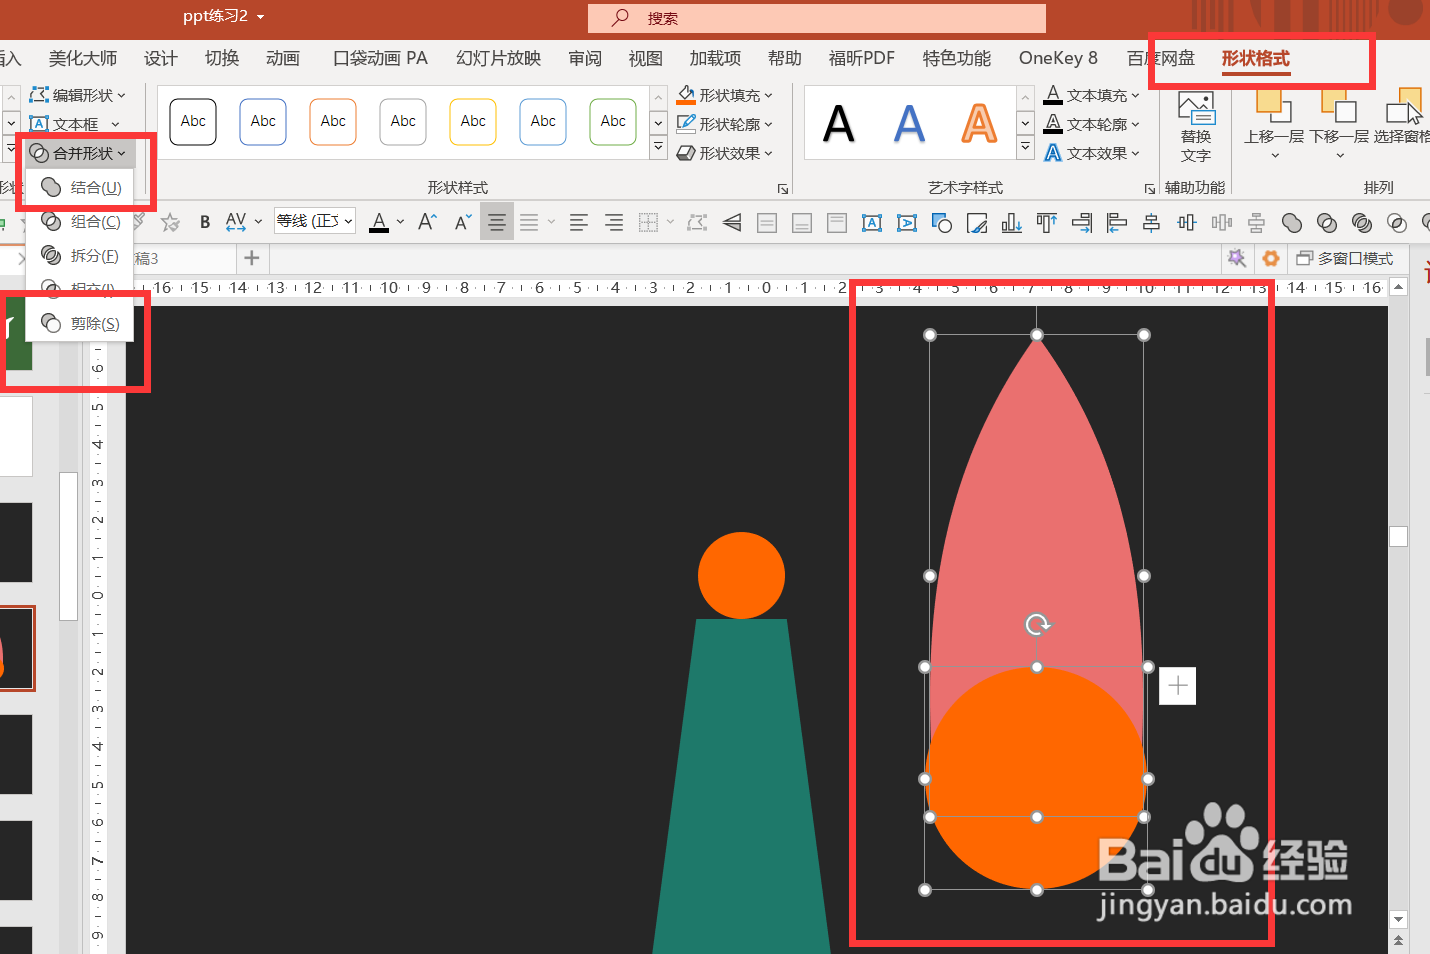Open the 形状效果 shape effects dropdown

[725, 153]
